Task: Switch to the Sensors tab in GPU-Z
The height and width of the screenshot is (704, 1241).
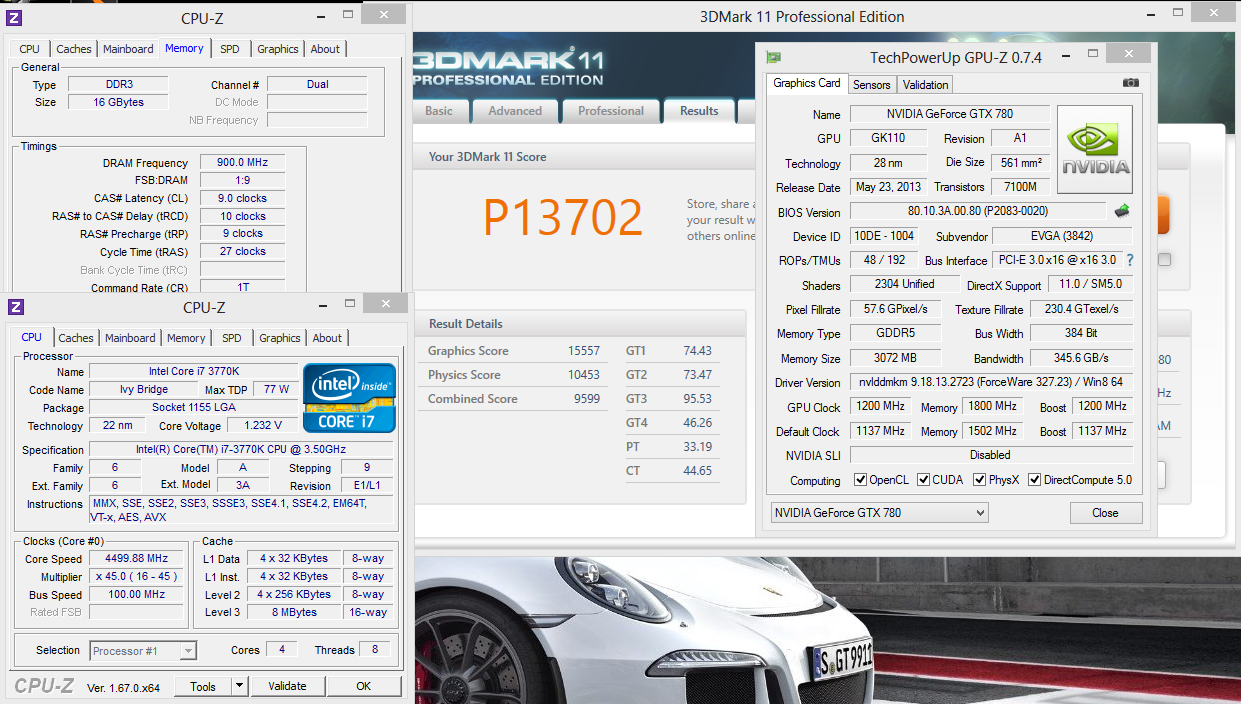Action: (872, 85)
